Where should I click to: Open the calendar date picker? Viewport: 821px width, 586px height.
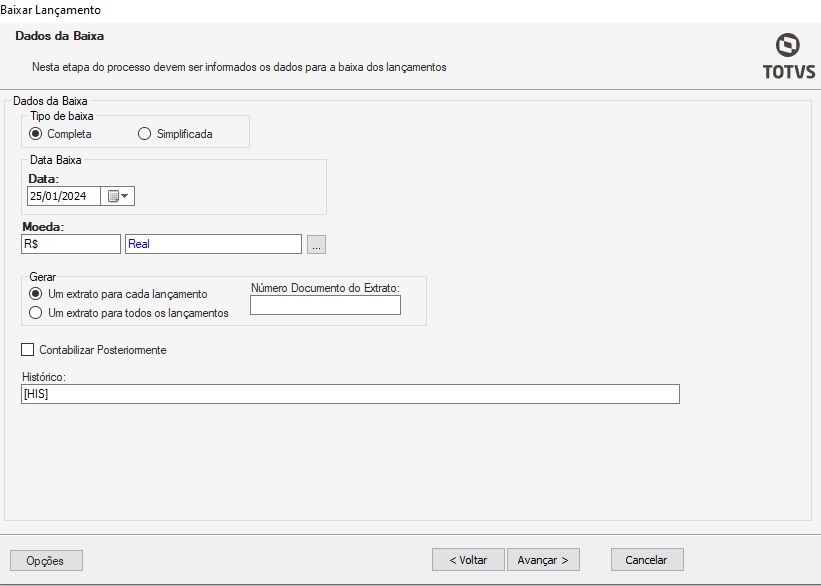click(118, 196)
